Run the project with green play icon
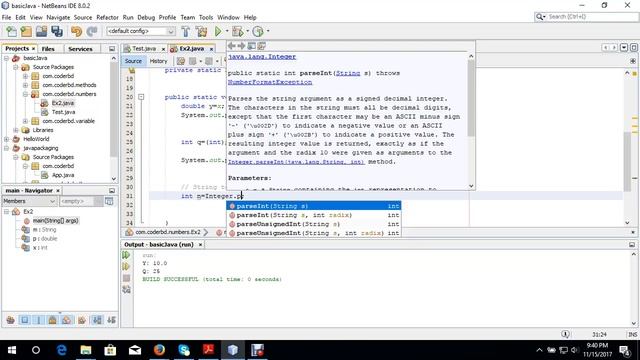The height and width of the screenshot is (360, 640). [x=218, y=31]
